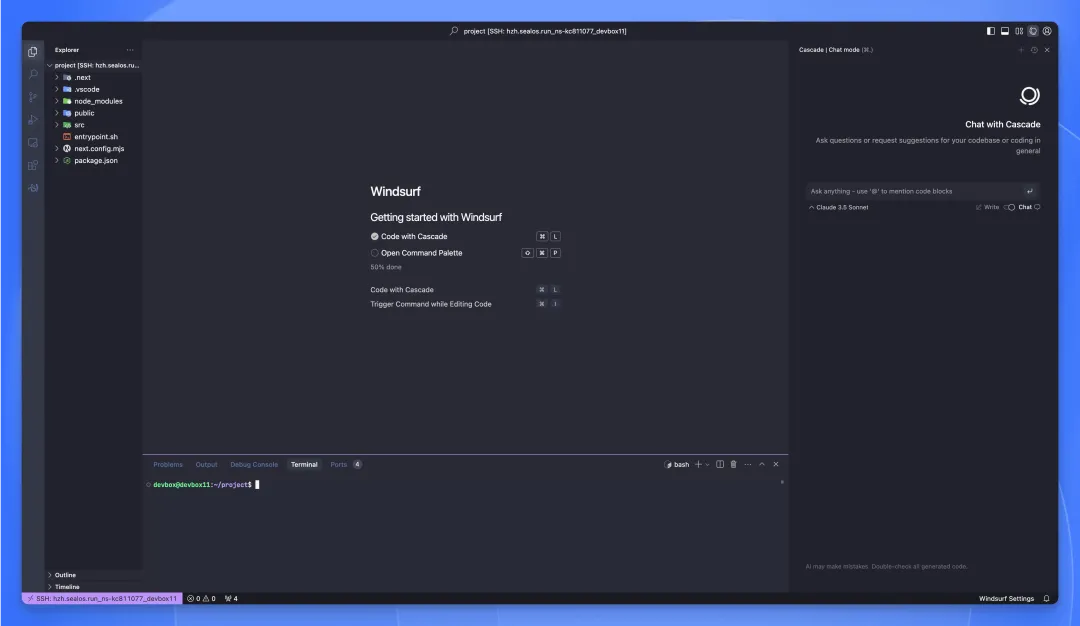Click forwarded ports count in status bar
This screenshot has width=1080, height=626.
click(x=231, y=598)
